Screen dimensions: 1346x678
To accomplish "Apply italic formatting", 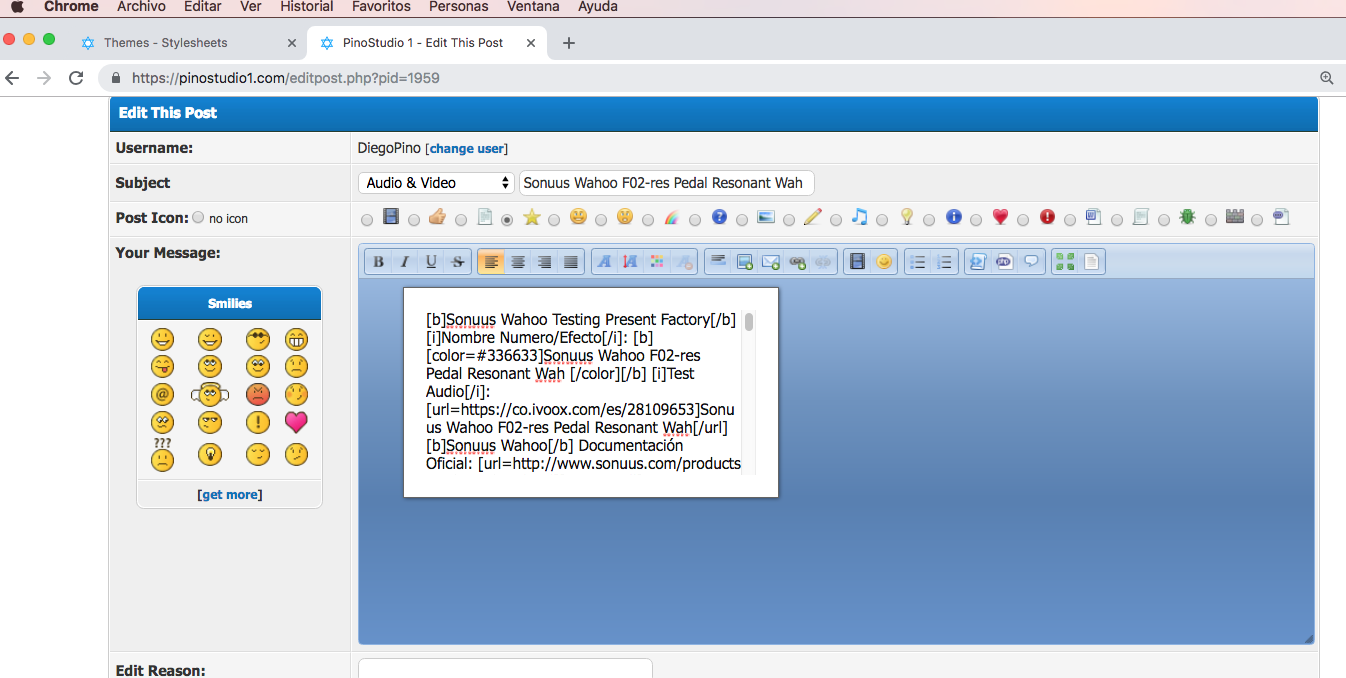I will tap(404, 262).
